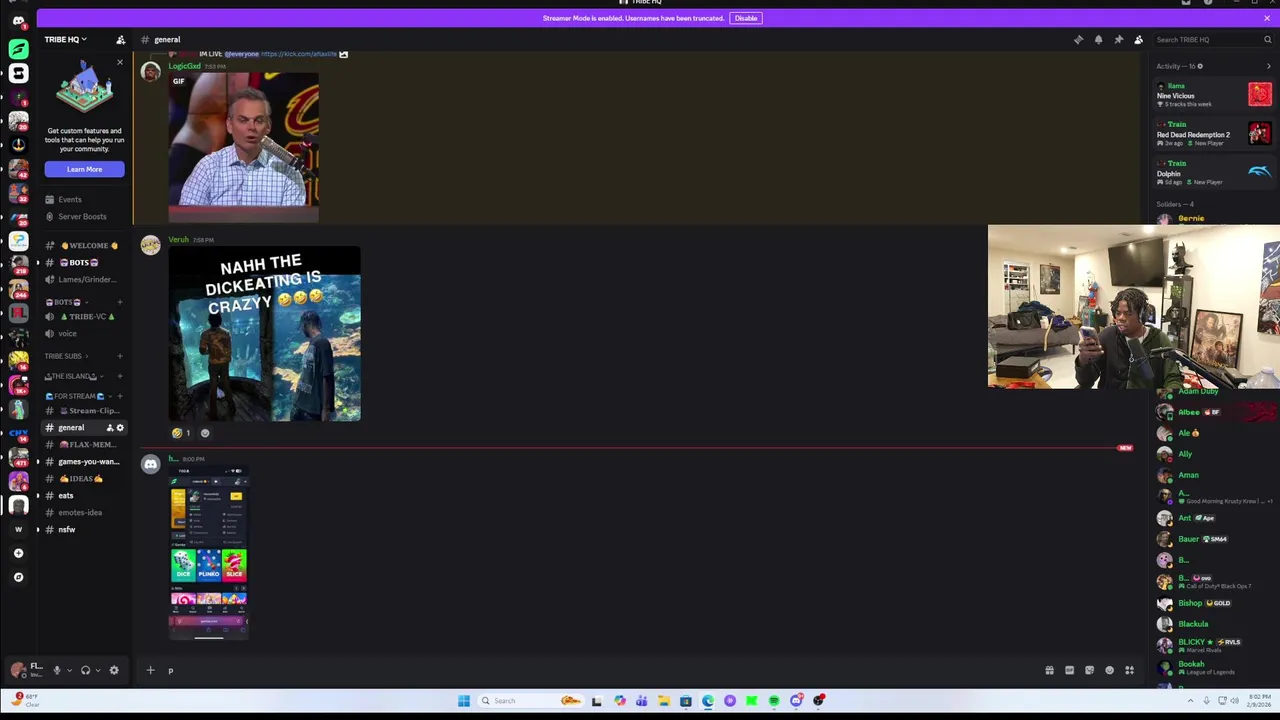Open Spotify from the taskbar
Viewport: 1280px width, 720px height.
pos(774,701)
